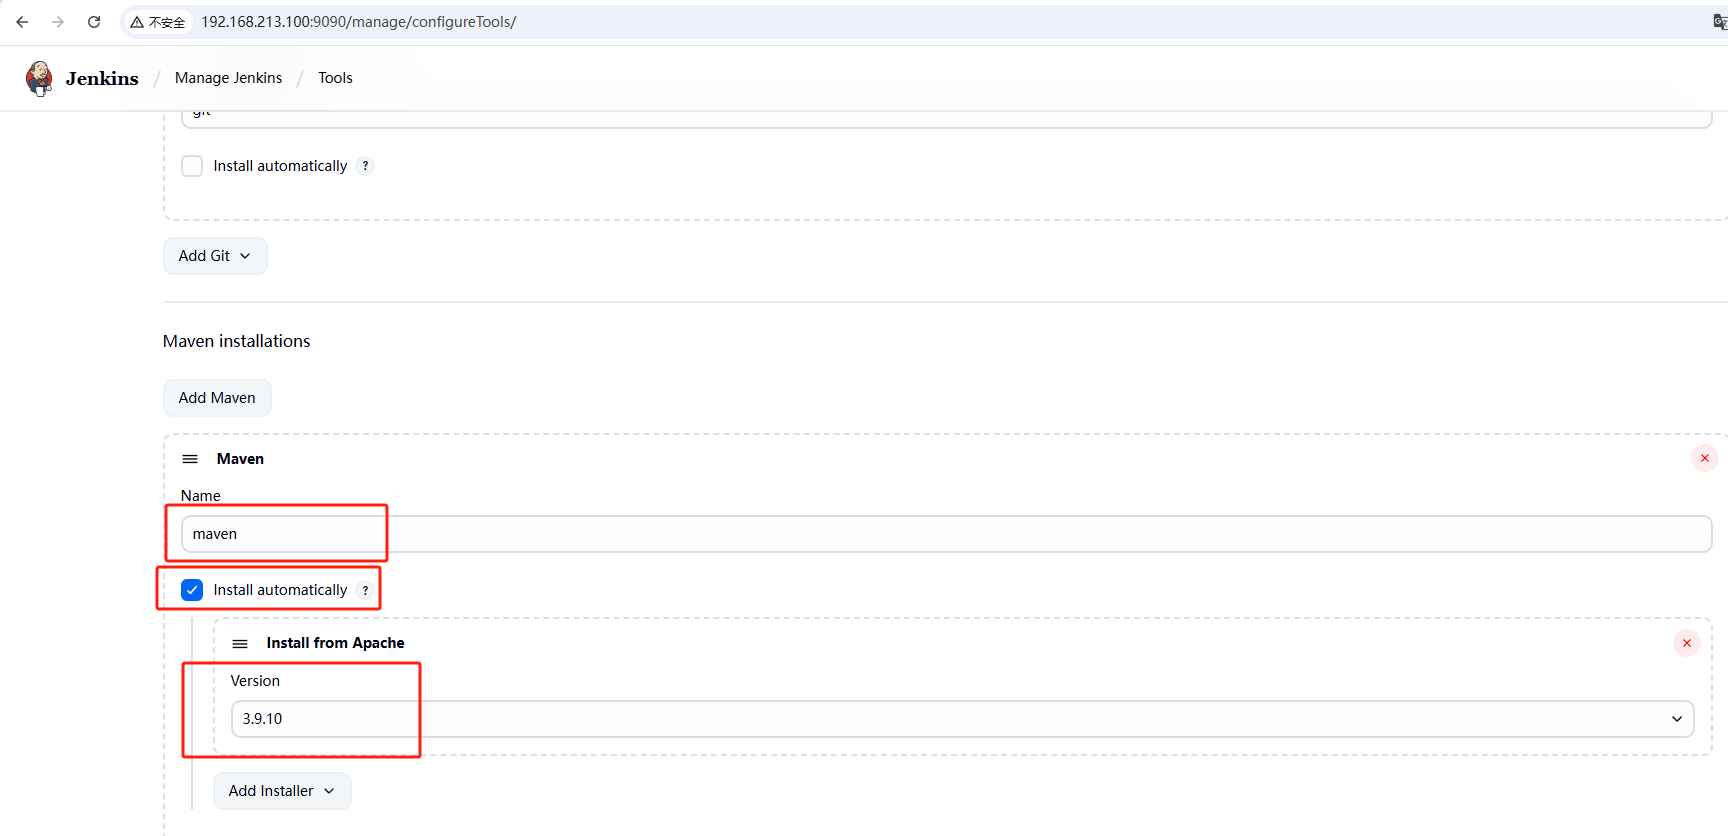1728x836 pixels.
Task: Click the translate icon in address bar
Action: click(x=1720, y=22)
